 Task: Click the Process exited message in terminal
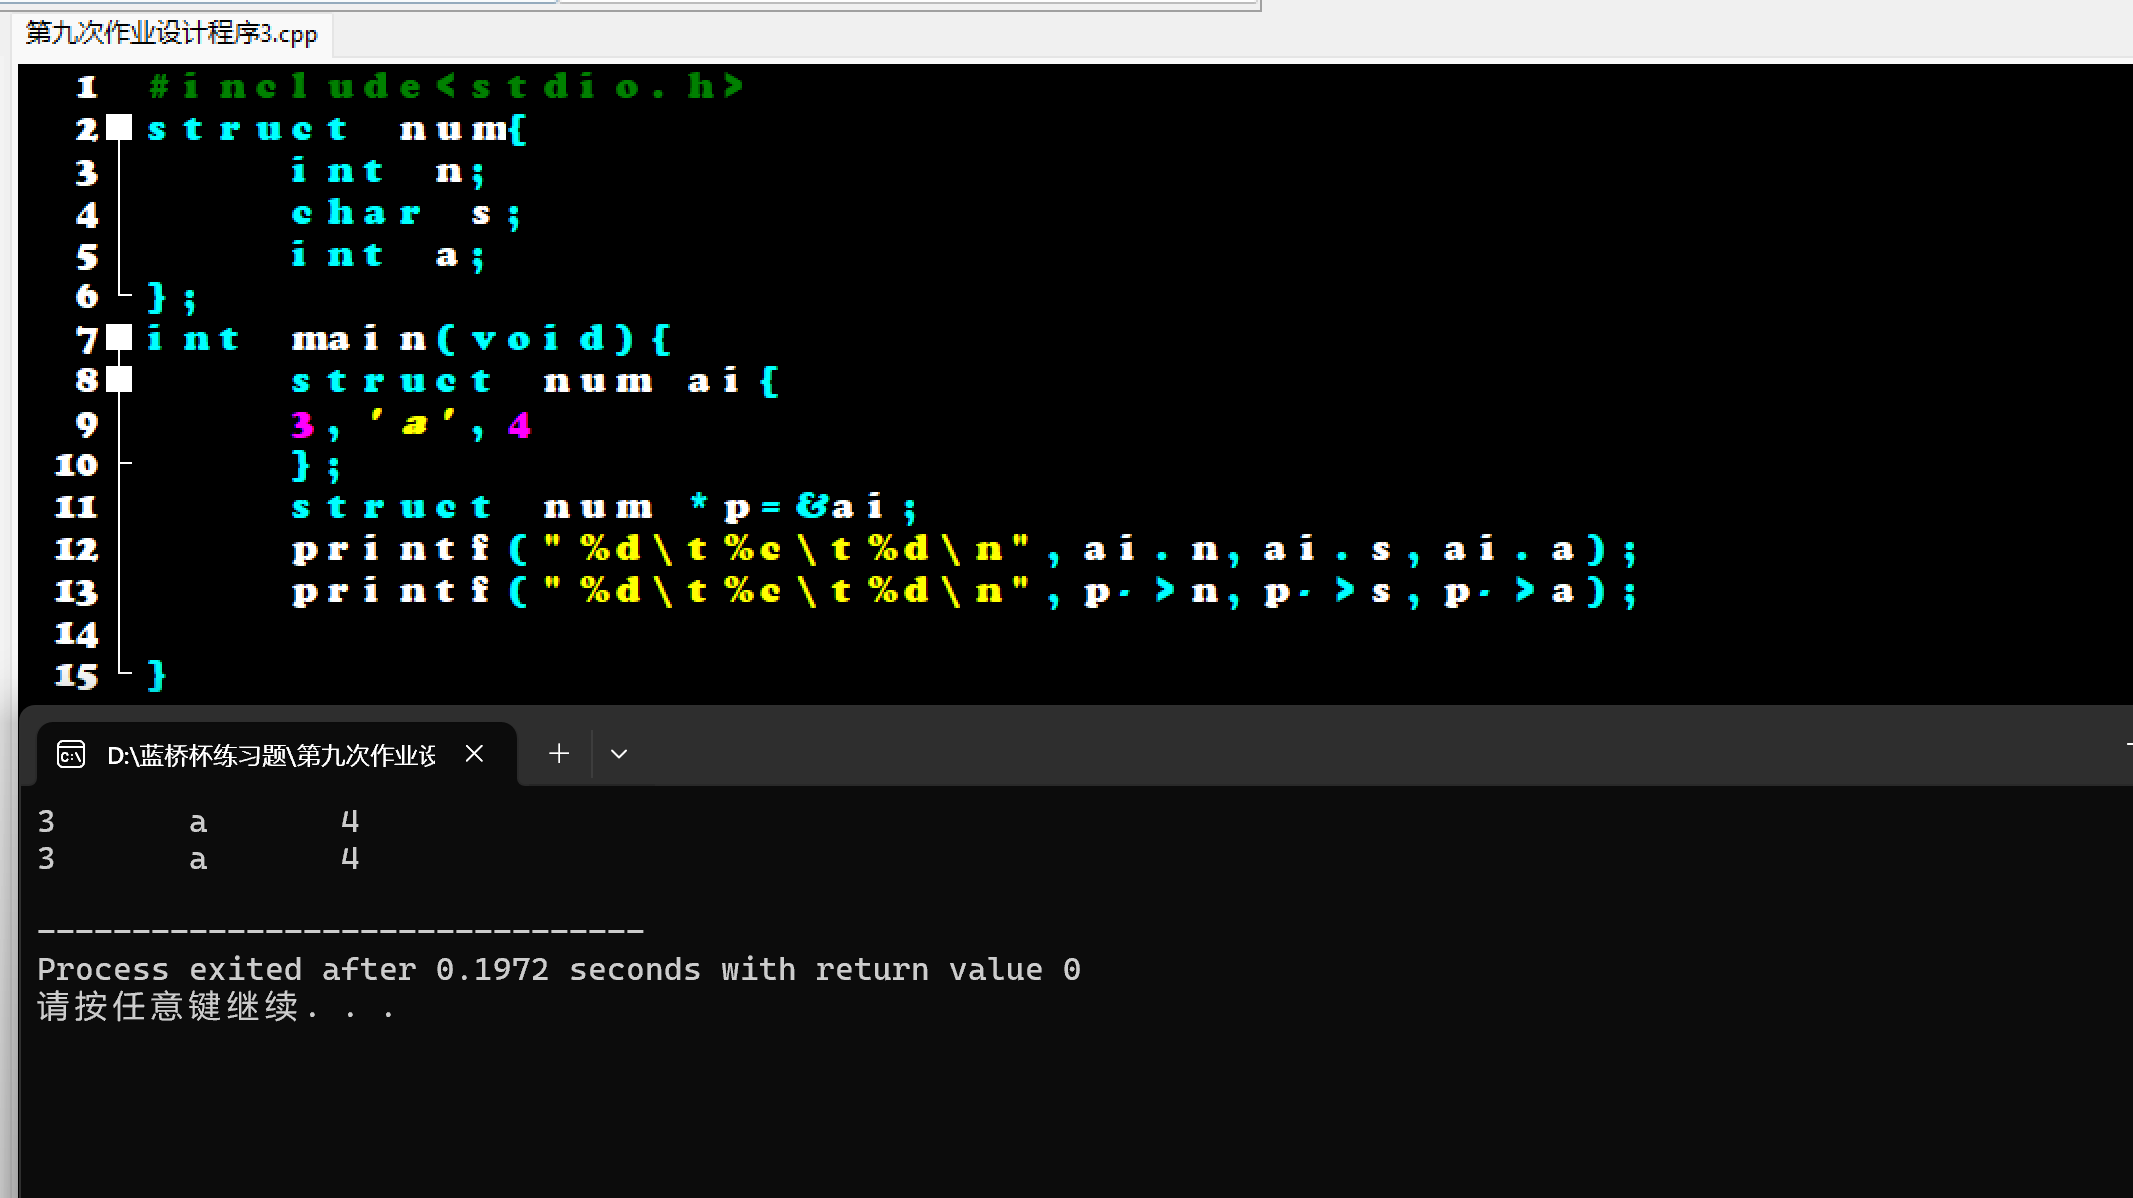(558, 969)
